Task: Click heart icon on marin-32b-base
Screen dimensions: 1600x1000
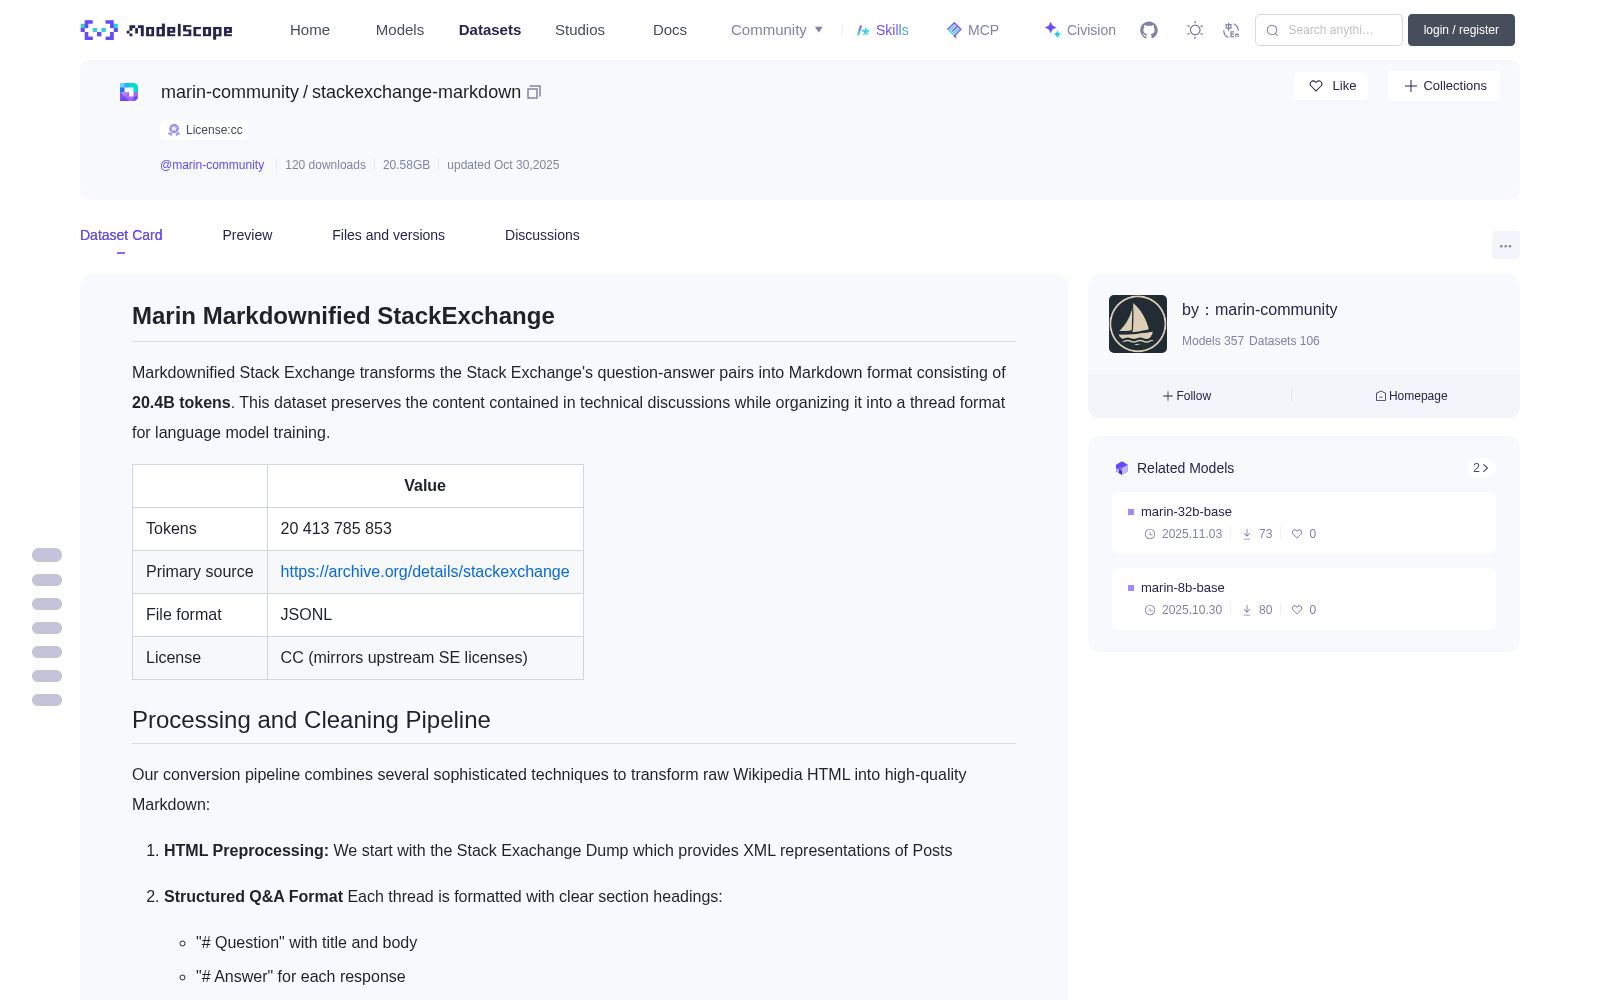Action: tap(1297, 534)
